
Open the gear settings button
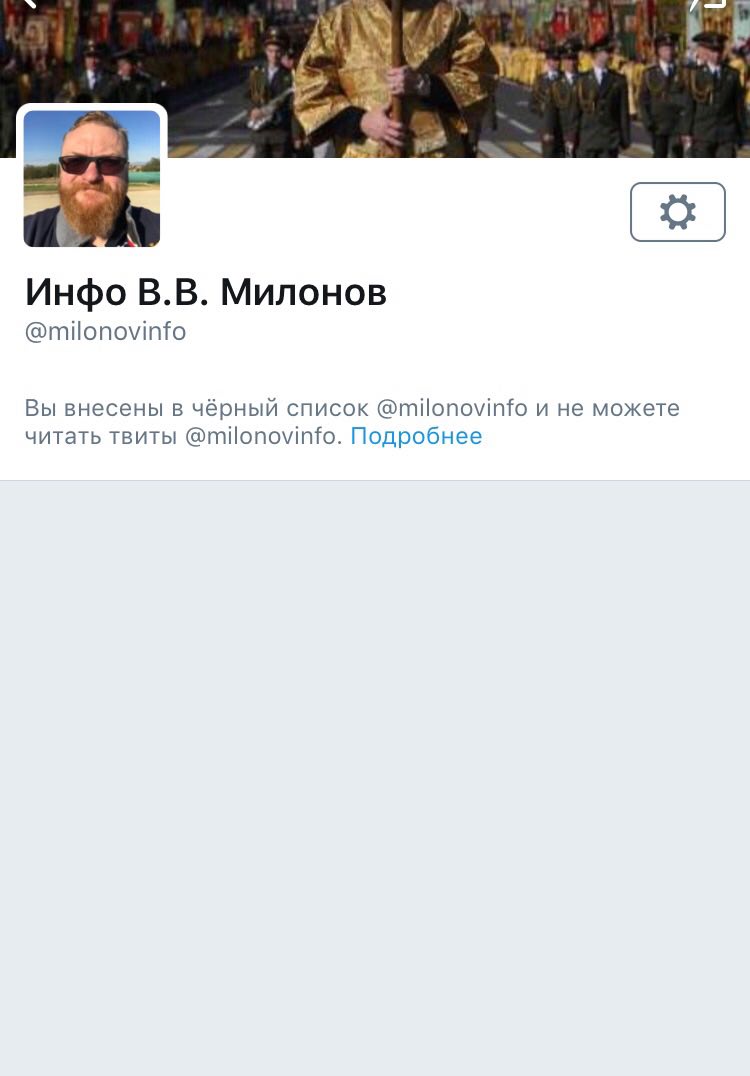[677, 212]
